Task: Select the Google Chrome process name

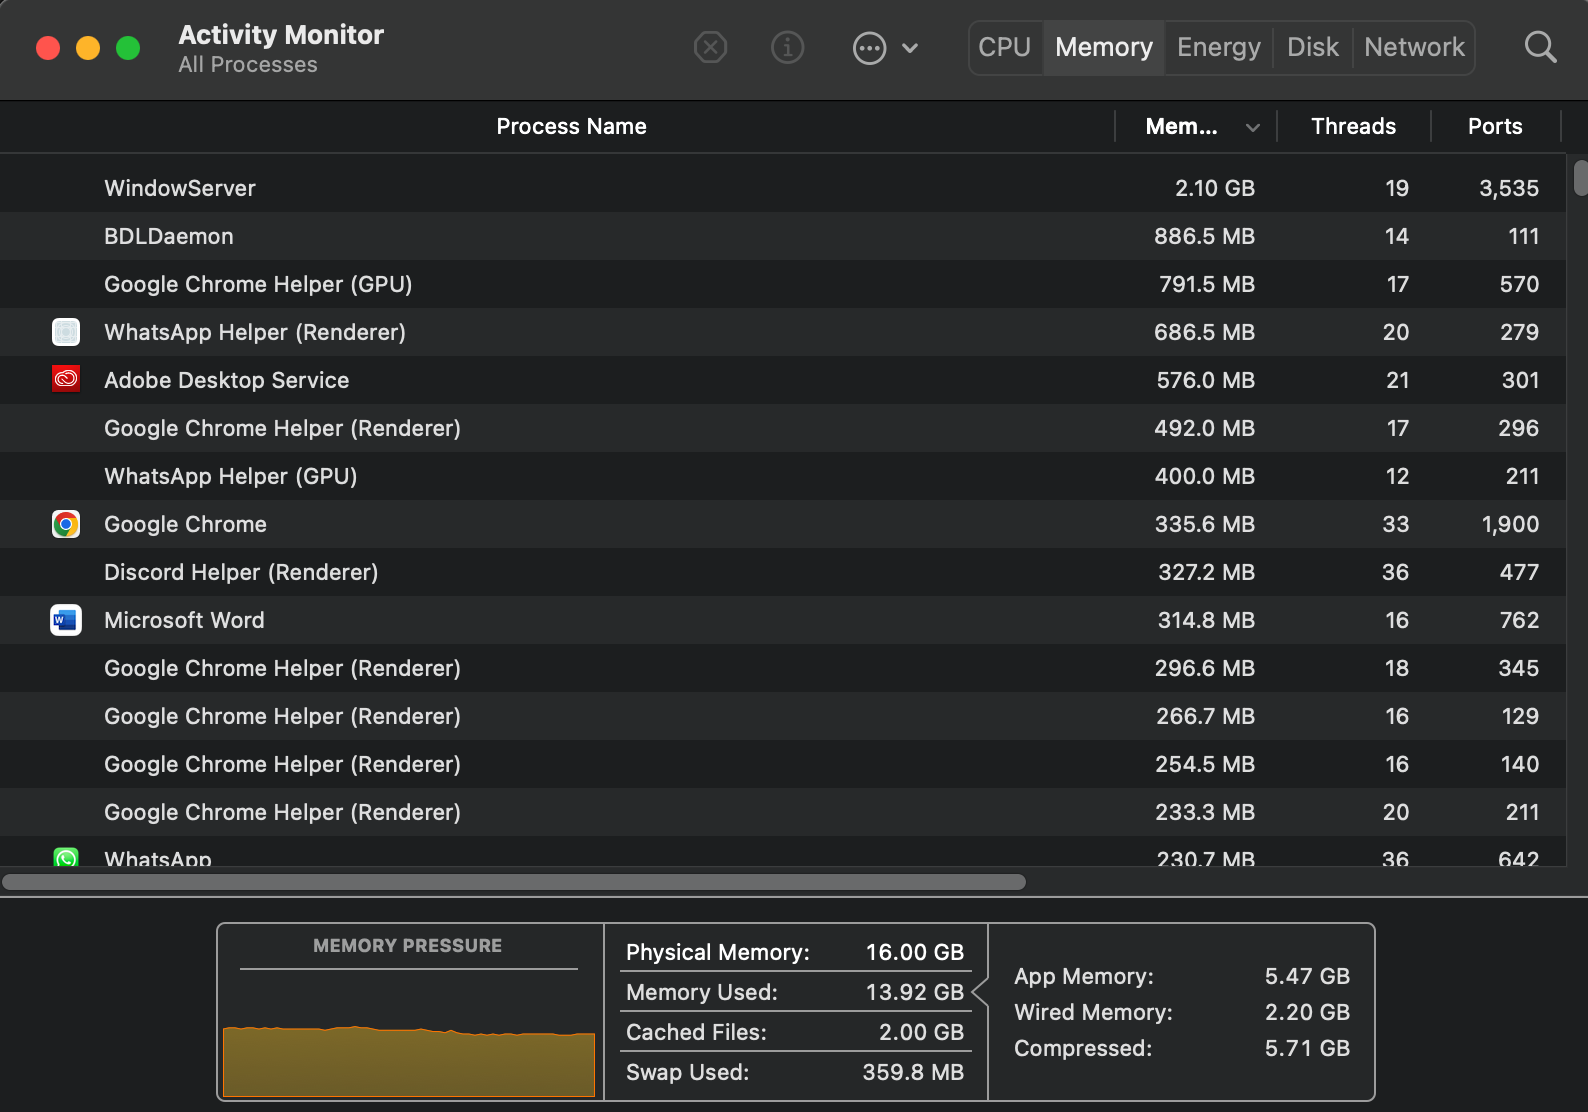Action: coord(186,524)
